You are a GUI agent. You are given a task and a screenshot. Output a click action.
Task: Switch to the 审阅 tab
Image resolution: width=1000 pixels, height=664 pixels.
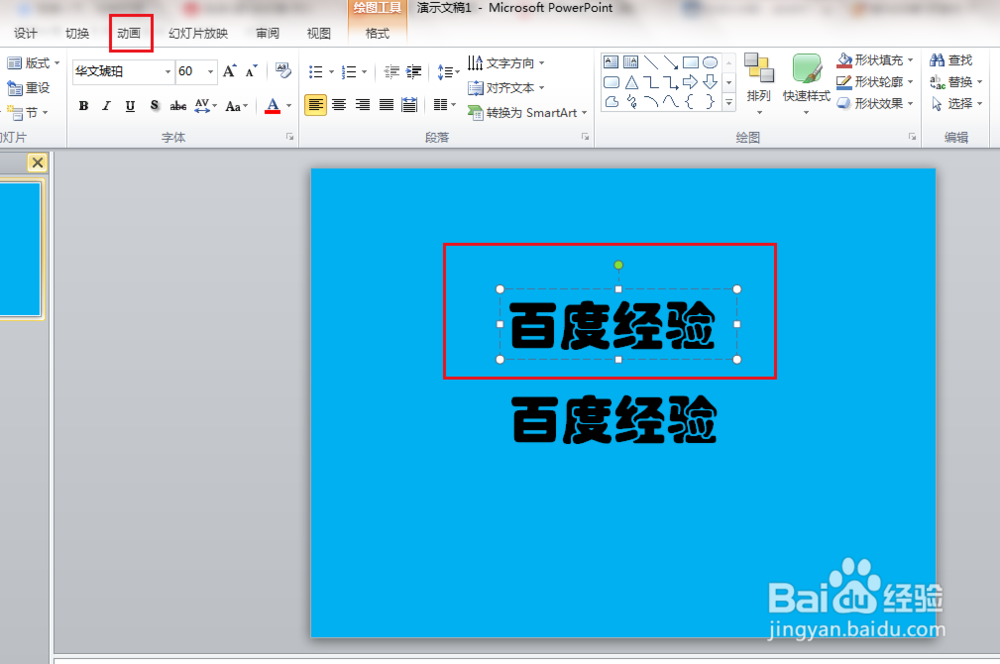[x=268, y=33]
